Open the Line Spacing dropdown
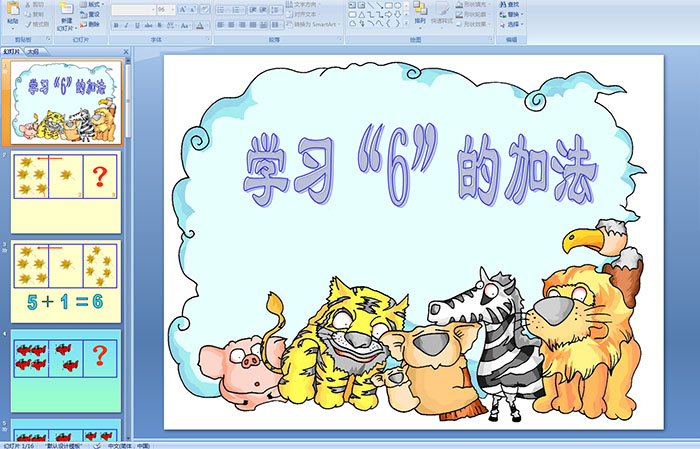This screenshot has width=700, height=449. click(x=276, y=10)
